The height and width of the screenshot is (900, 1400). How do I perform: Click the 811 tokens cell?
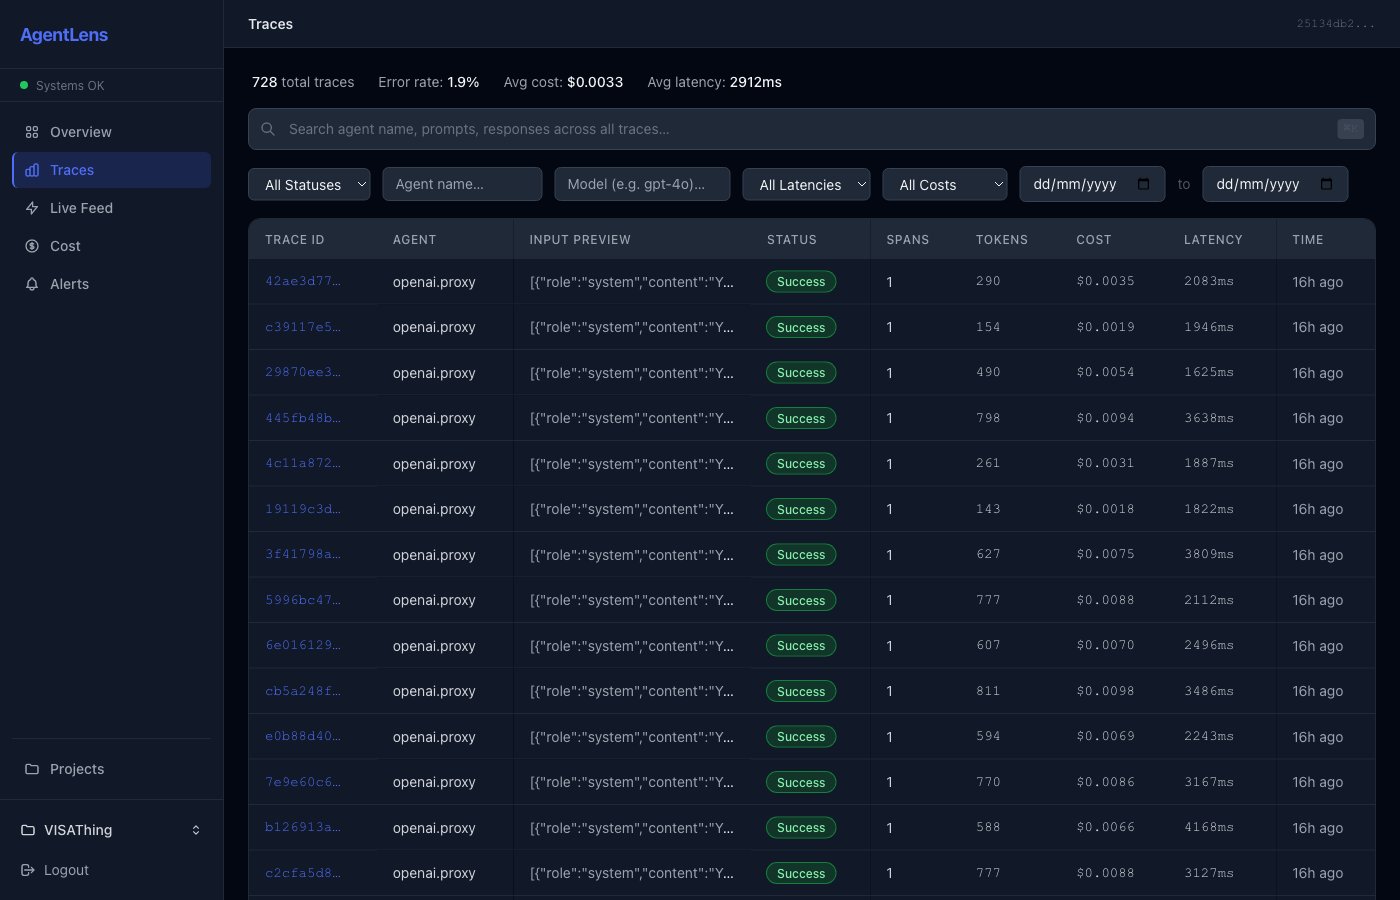(988, 691)
